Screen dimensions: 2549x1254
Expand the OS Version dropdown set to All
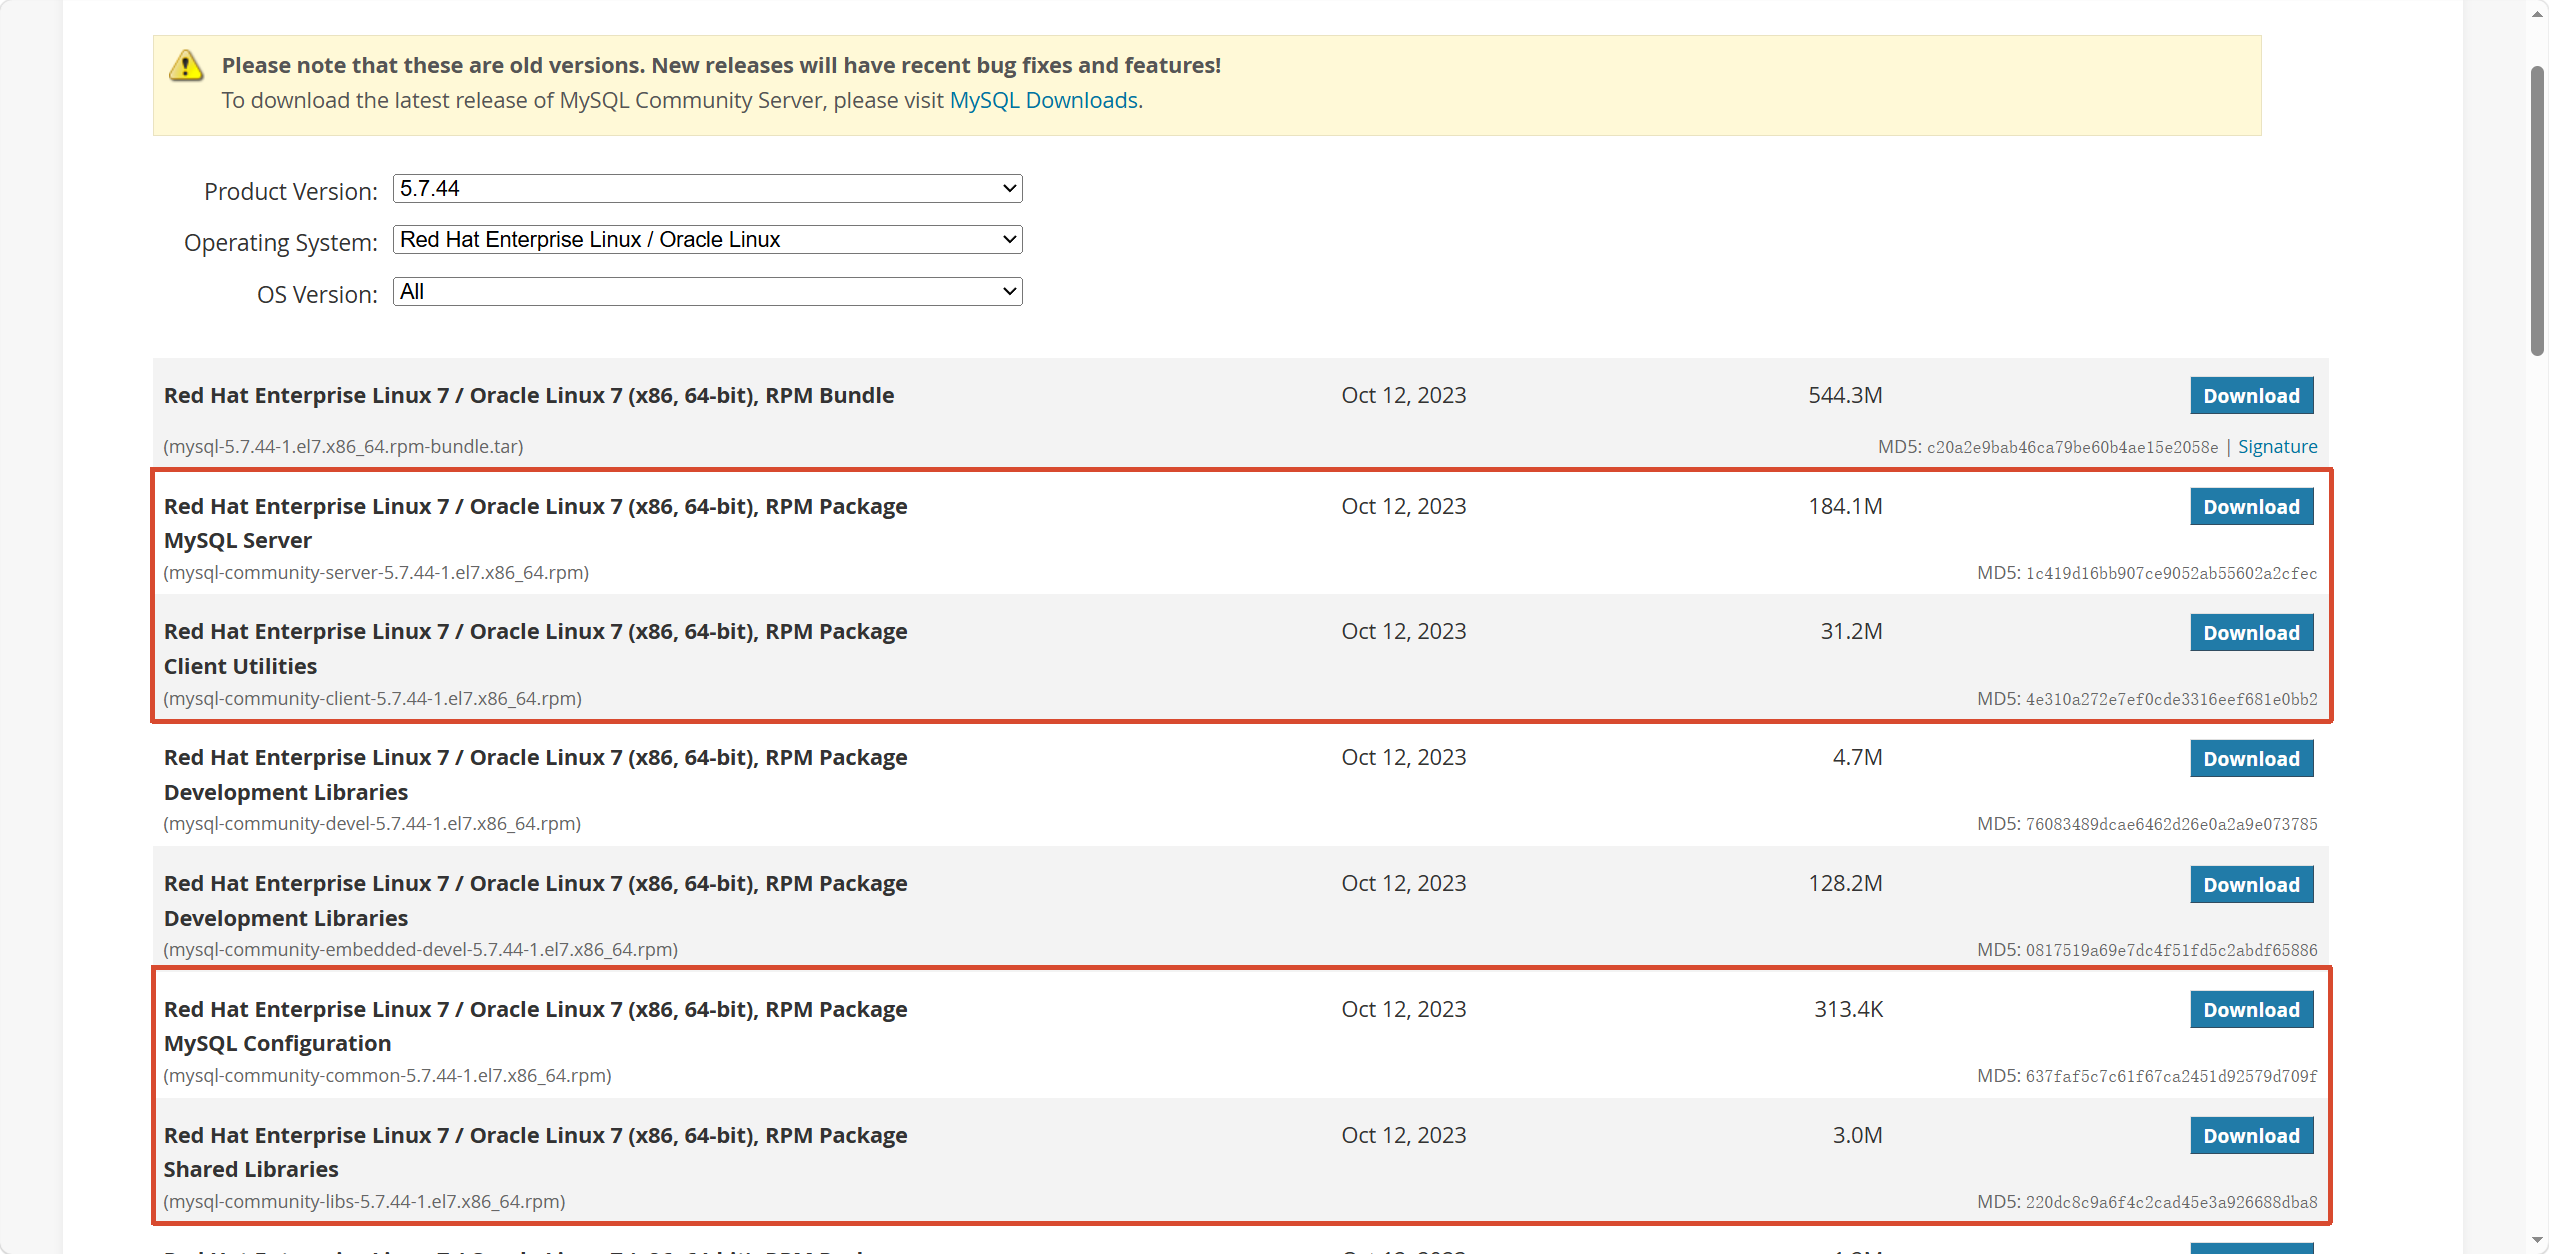707,292
